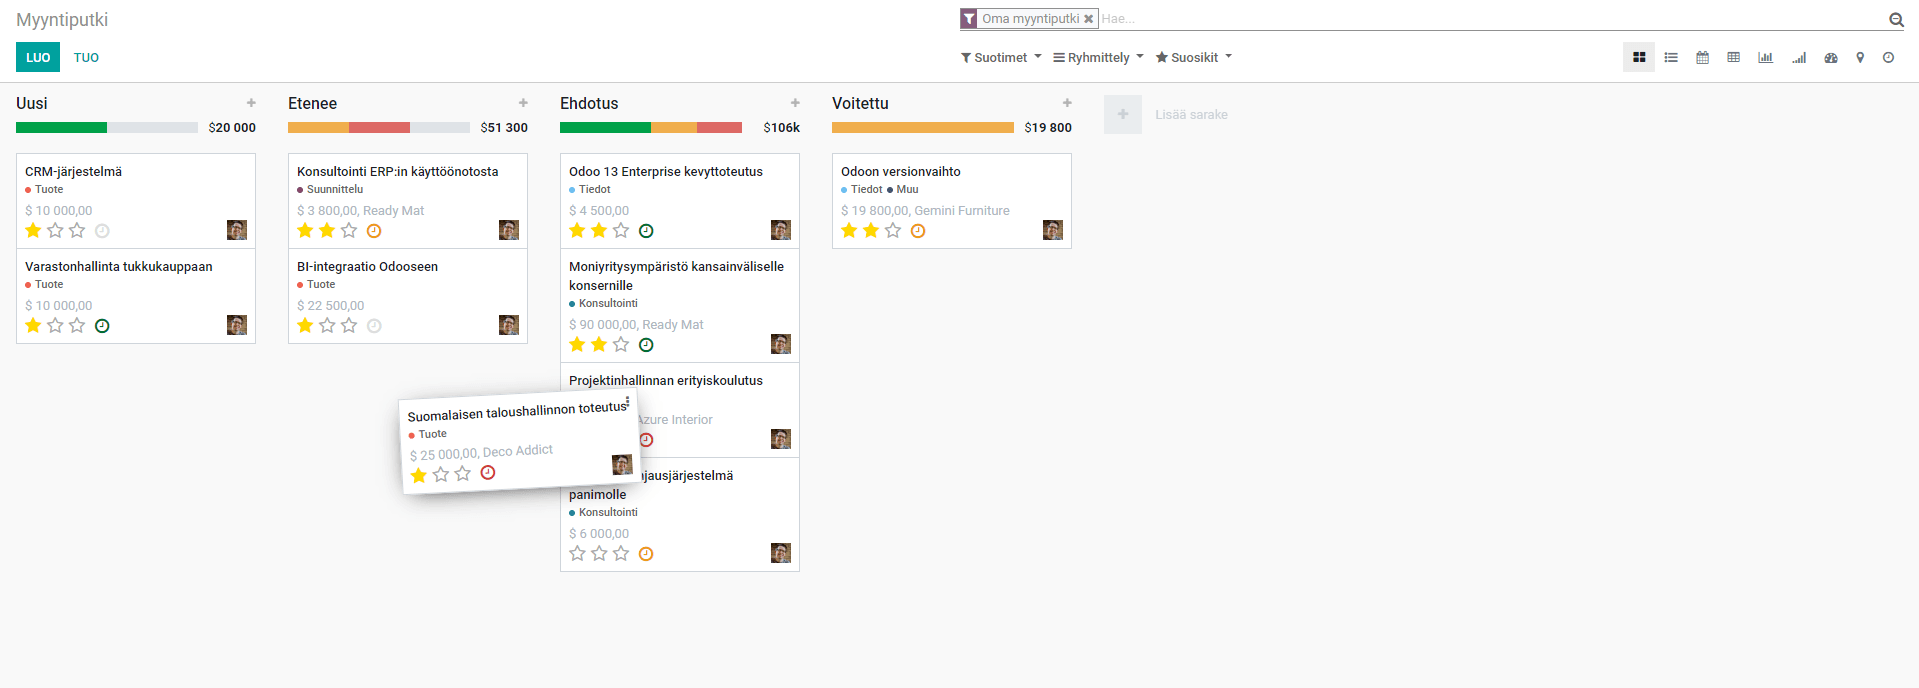Focus the Hae search field
1919x688 pixels.
pyautogui.click(x=1490, y=19)
